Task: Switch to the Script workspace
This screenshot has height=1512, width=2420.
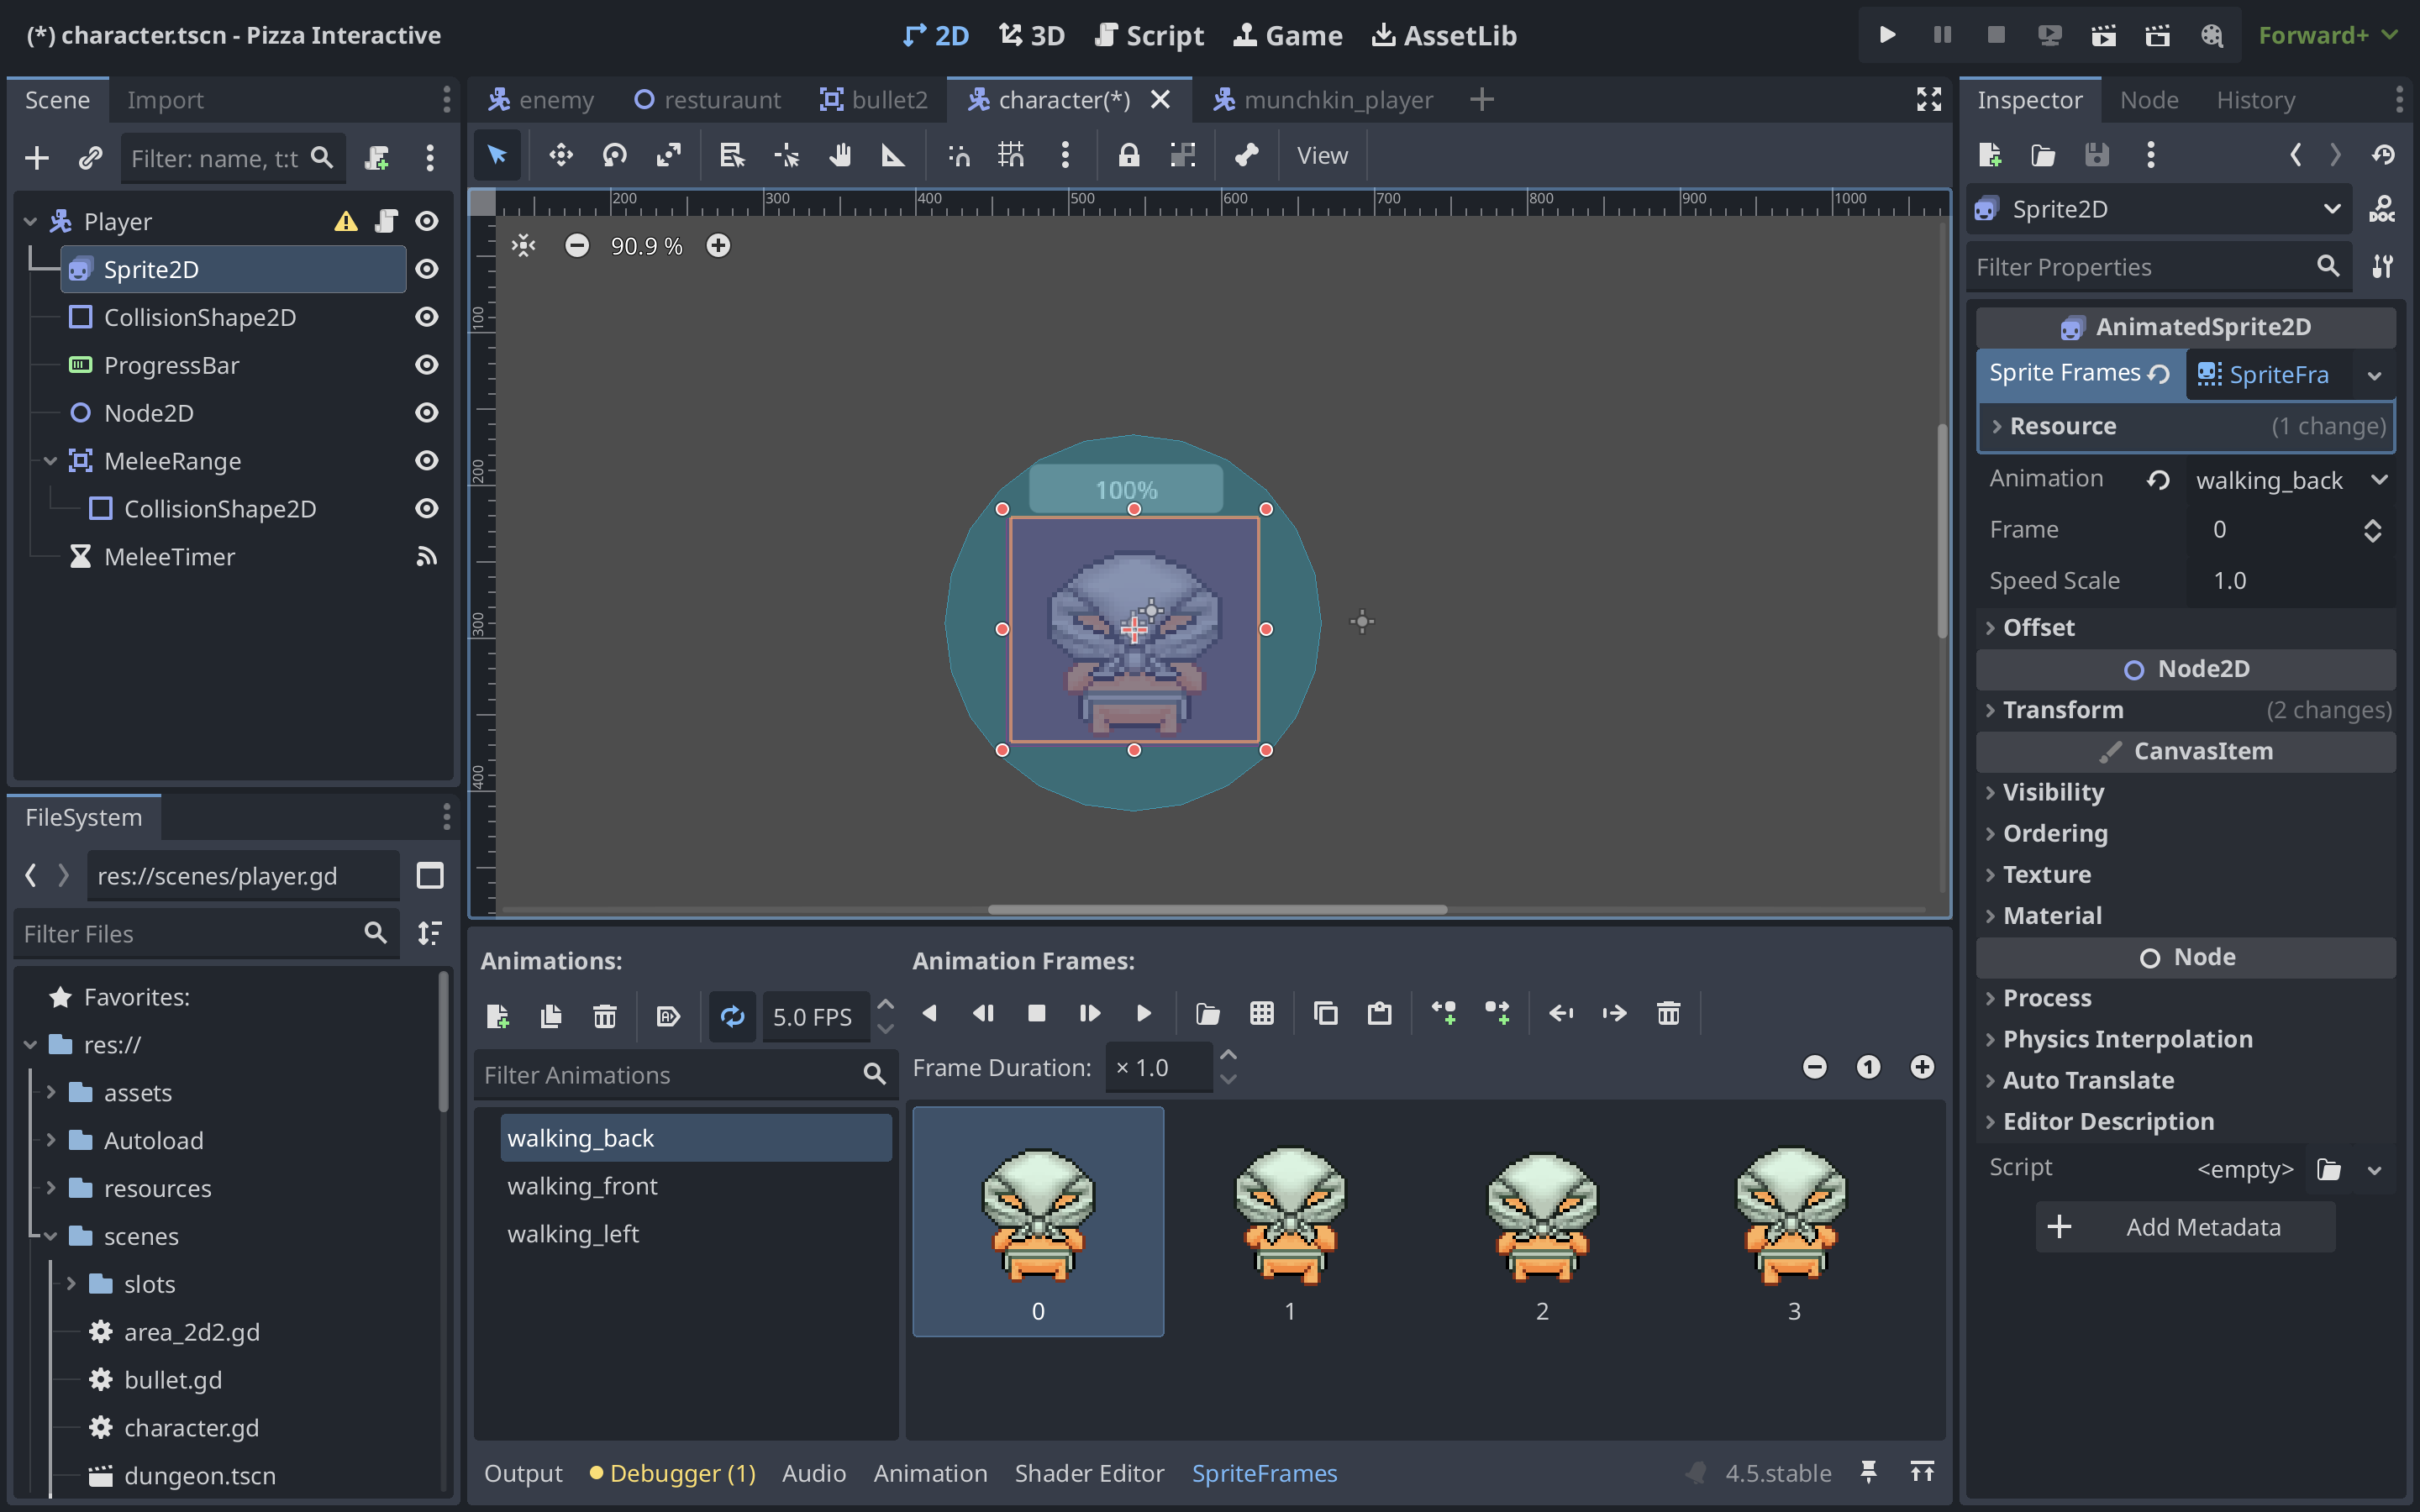Action: tap(1150, 36)
